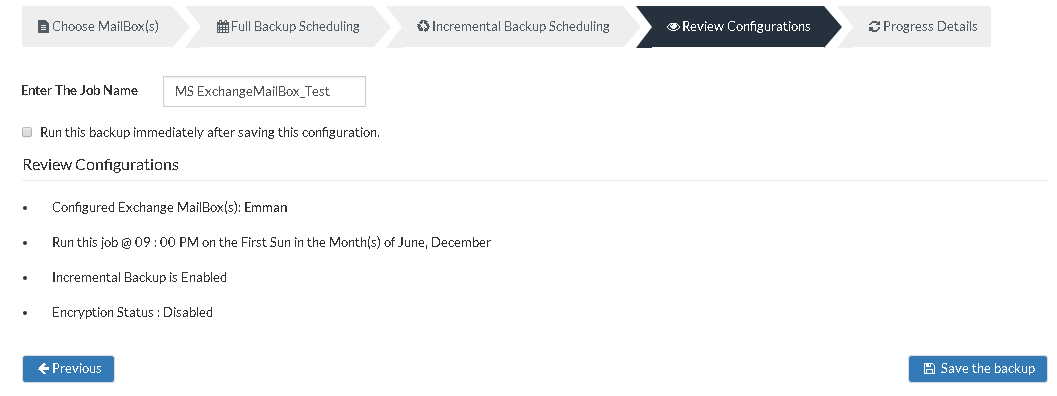Click the floppy disk icon on Save button
This screenshot has height=396, width=1057.
pos(929,368)
